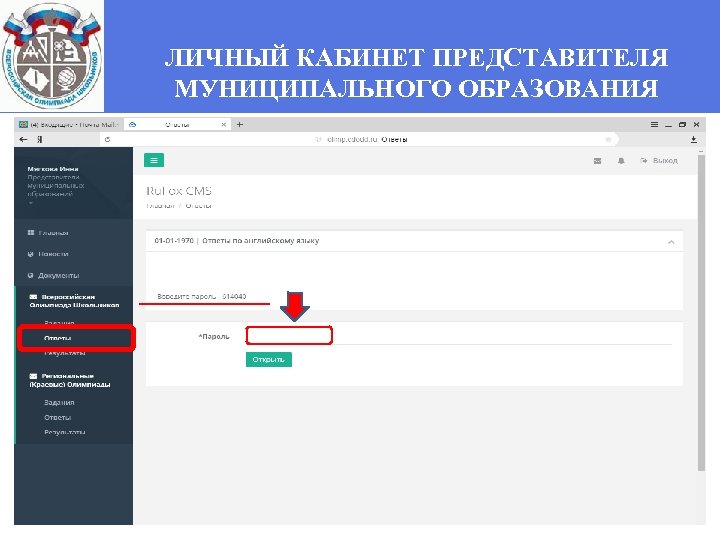720x540 pixels.
Task: Open the browser hamburger menu in title bar
Action: [654, 124]
